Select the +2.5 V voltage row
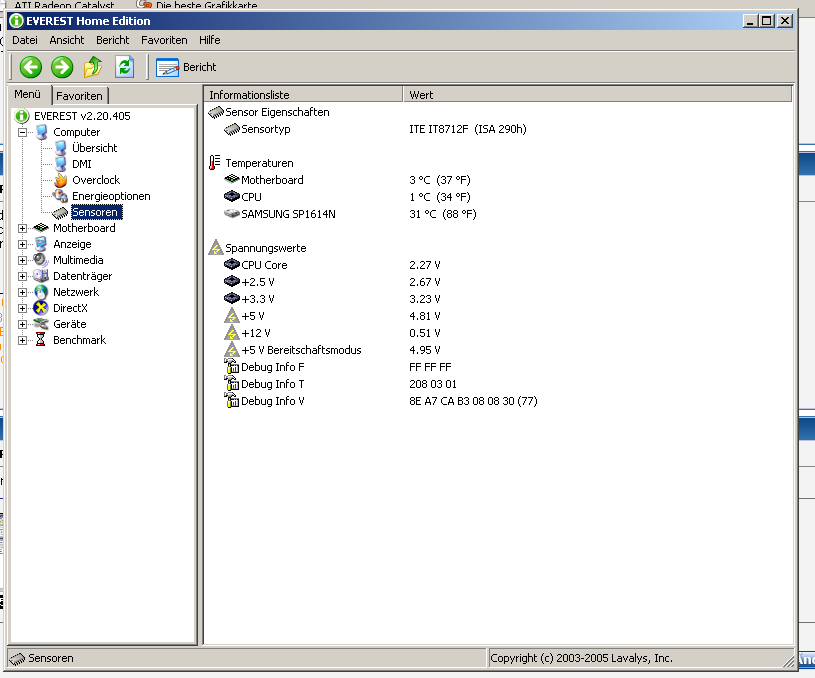The image size is (815, 678). (498, 282)
